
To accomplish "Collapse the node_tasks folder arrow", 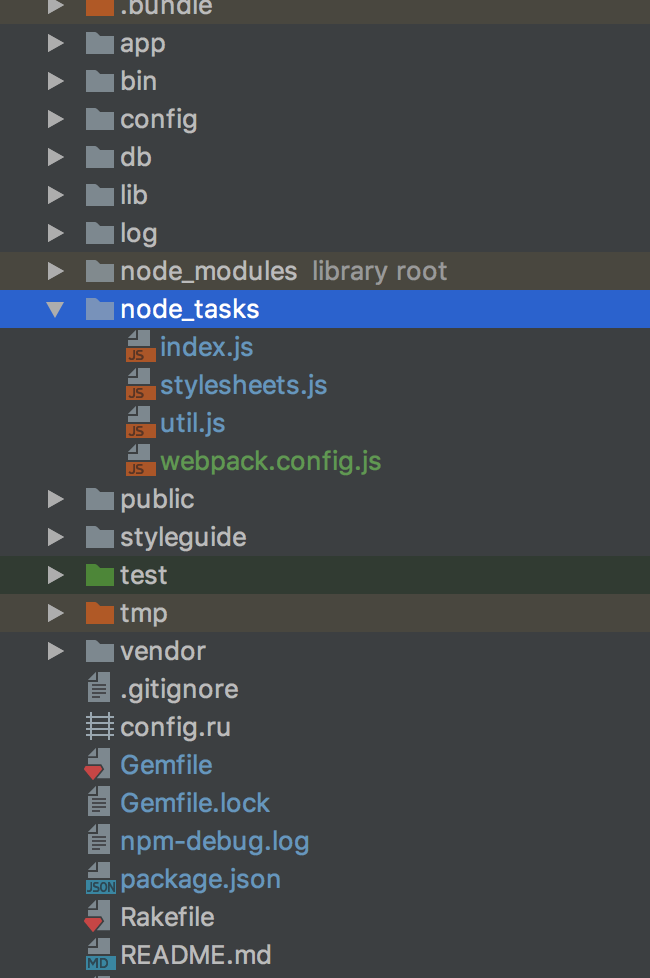I will (x=56, y=309).
